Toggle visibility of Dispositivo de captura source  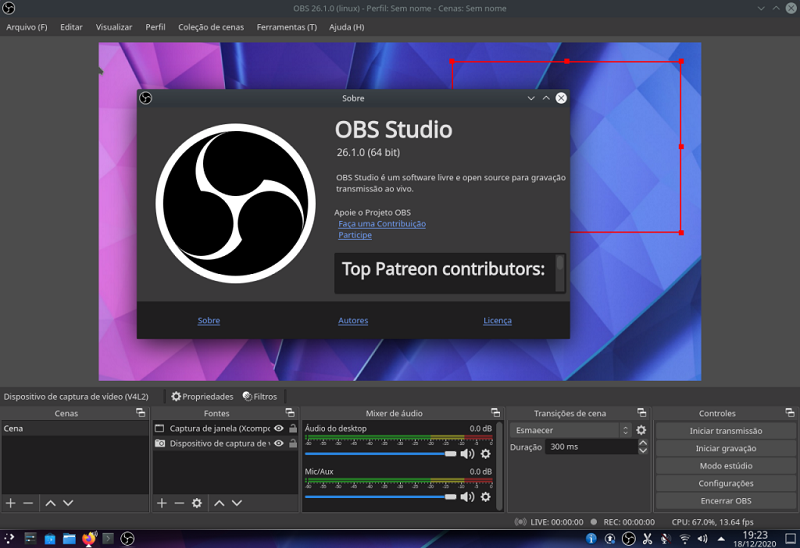(279, 444)
